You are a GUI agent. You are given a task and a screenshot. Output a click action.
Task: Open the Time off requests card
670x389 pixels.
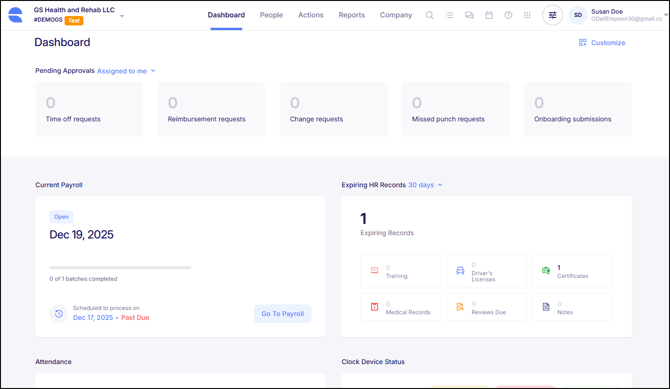pos(89,109)
